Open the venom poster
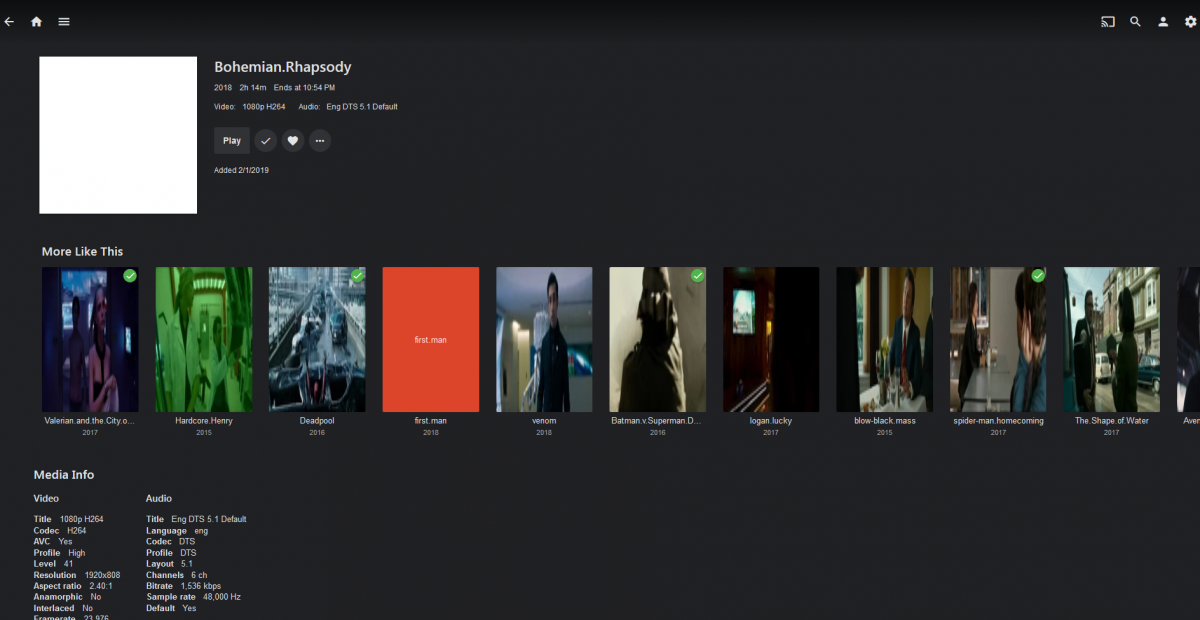 click(544, 339)
